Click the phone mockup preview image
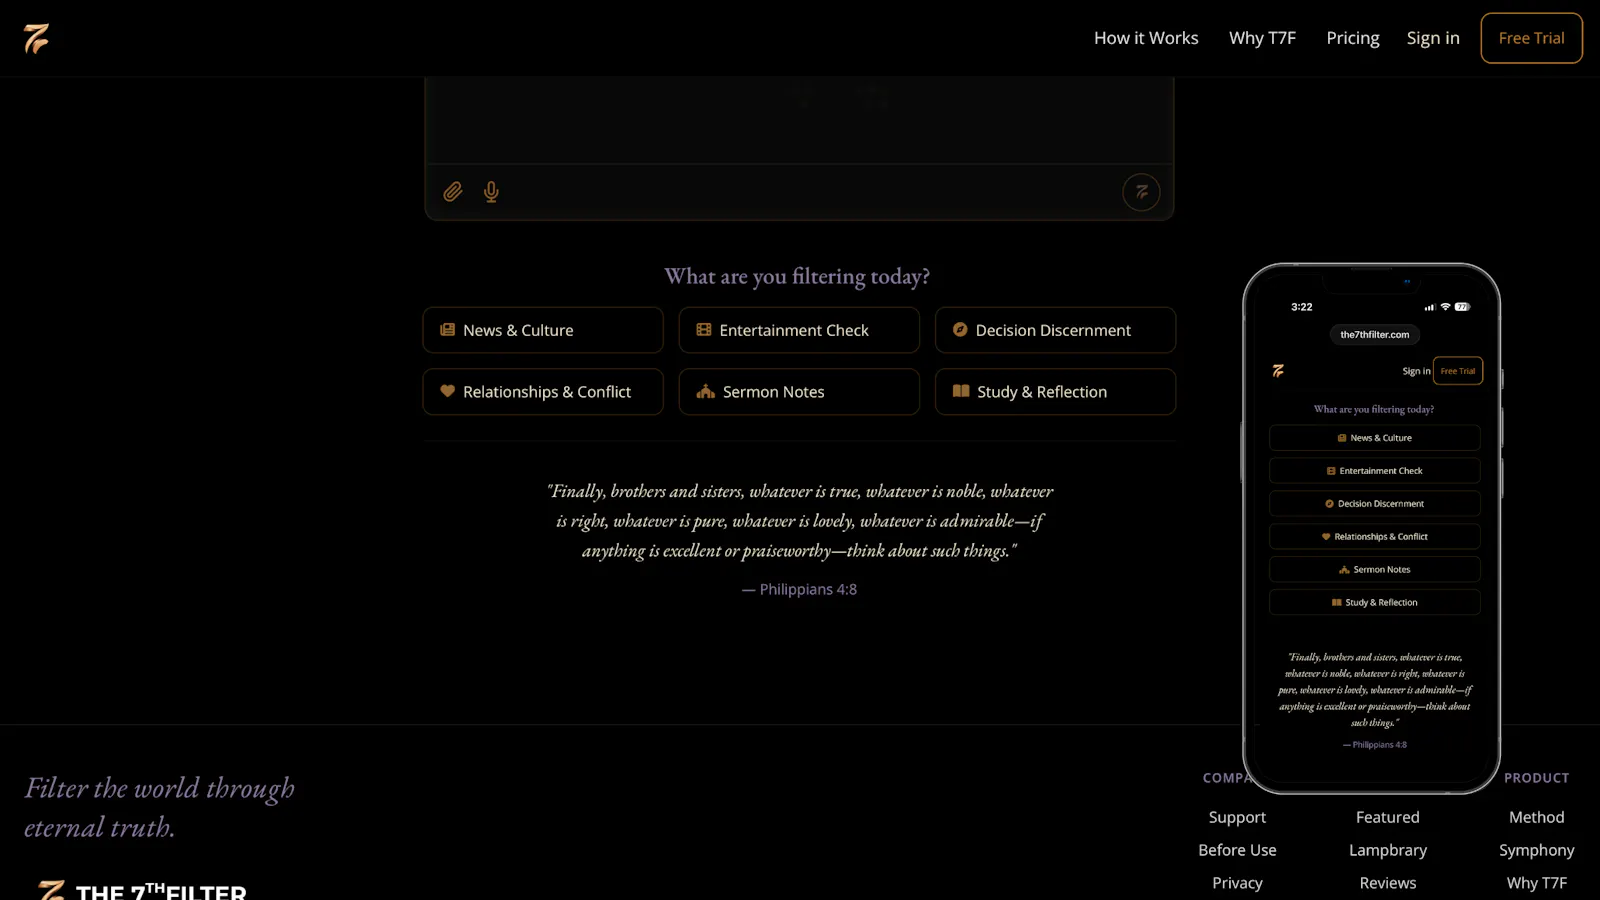 1371,528
